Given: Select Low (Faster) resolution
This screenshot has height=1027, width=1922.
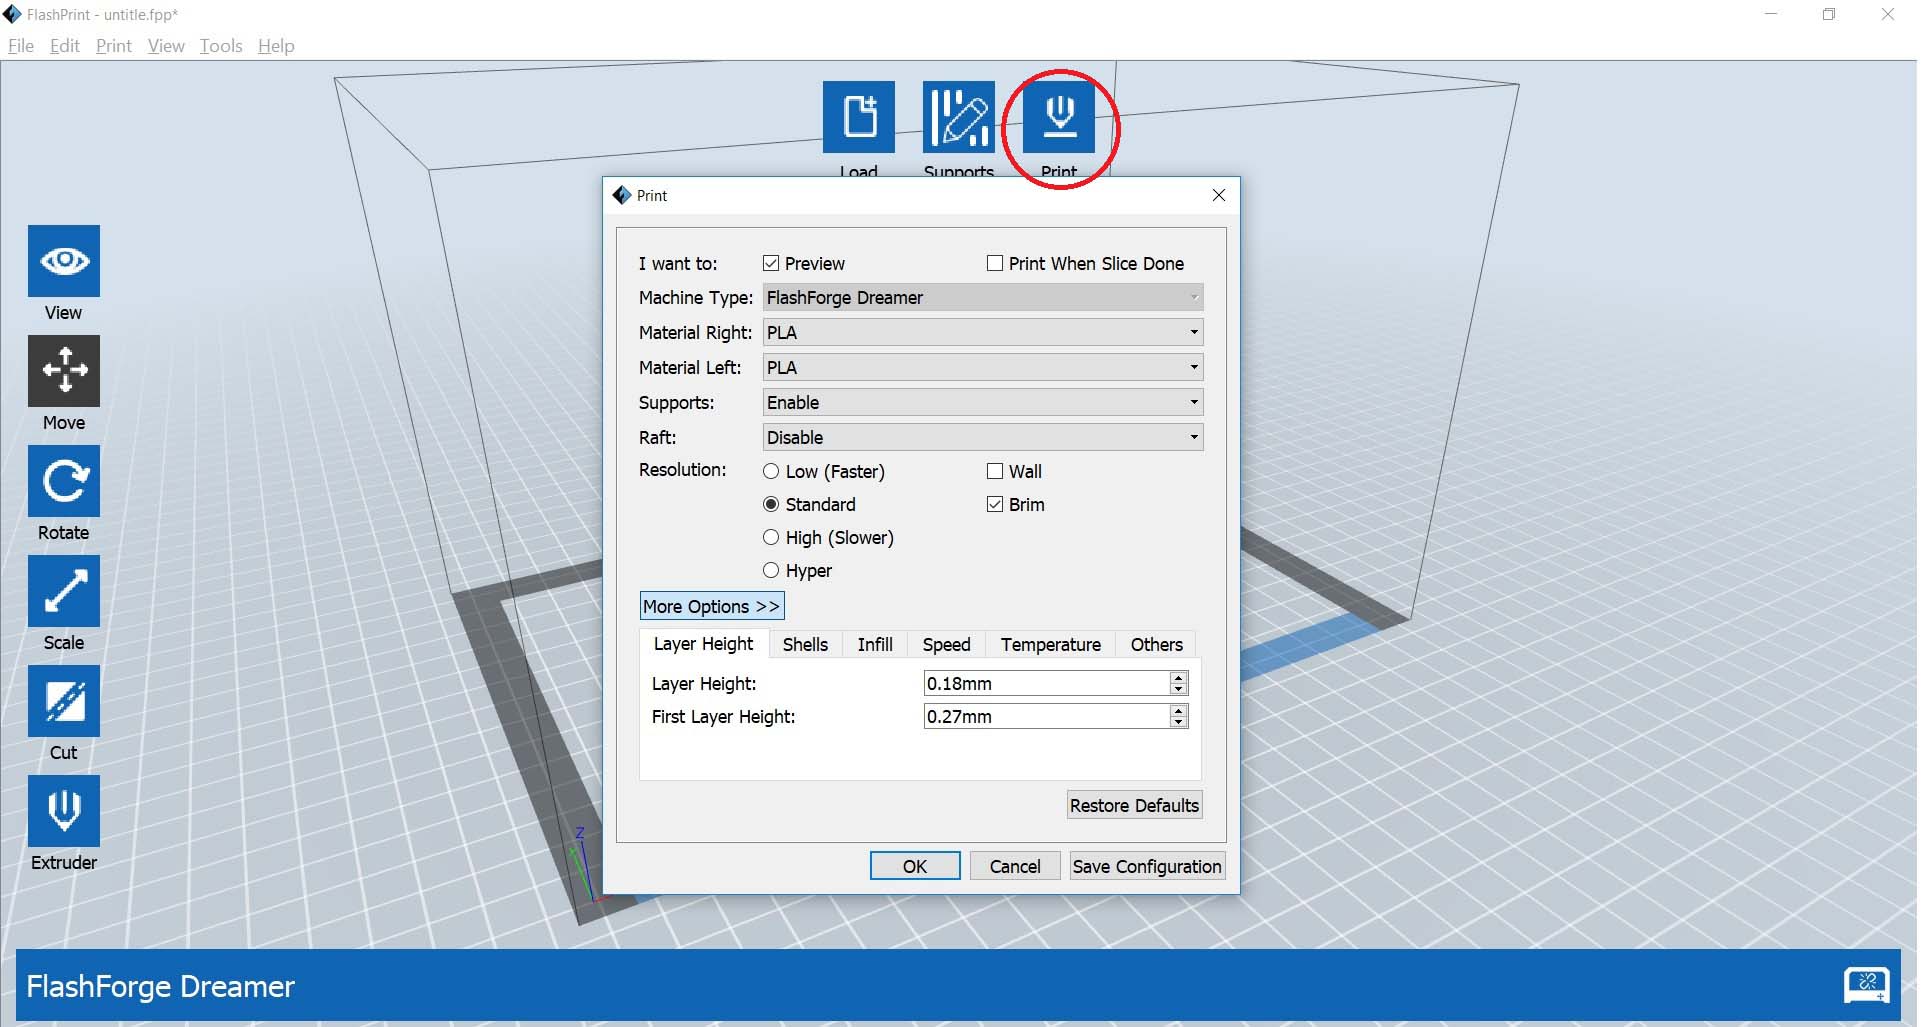Looking at the screenshot, I should [771, 471].
